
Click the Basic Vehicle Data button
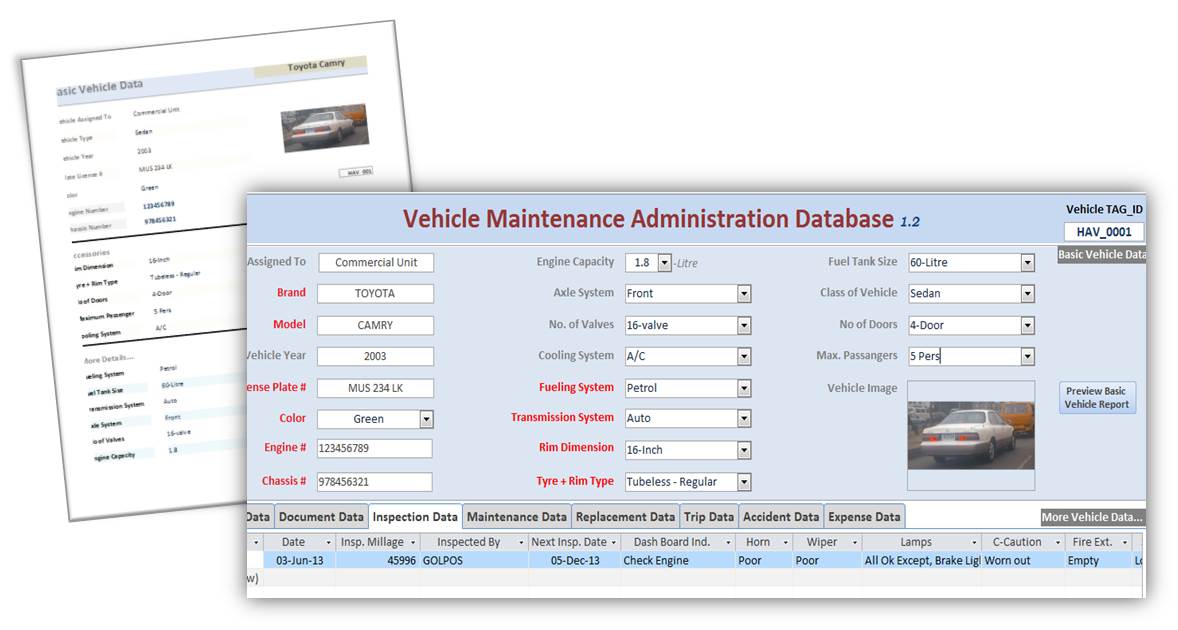pyautogui.click(x=1101, y=255)
